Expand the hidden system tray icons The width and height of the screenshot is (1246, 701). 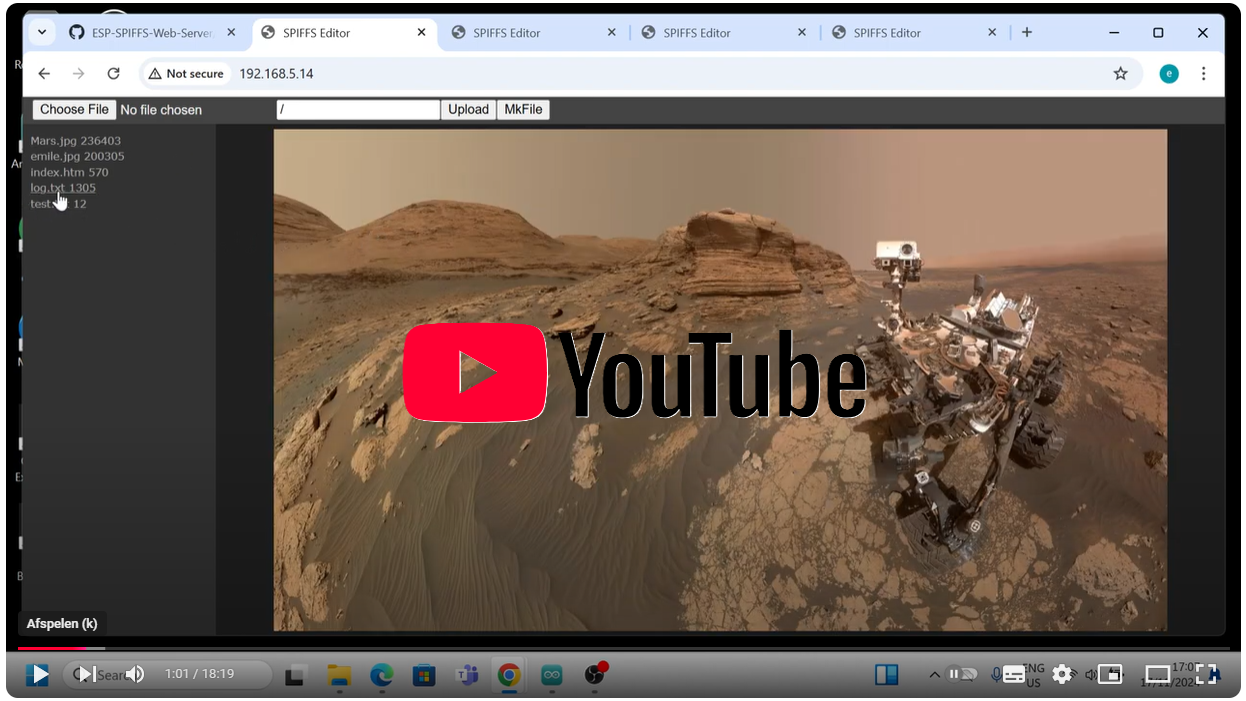pos(934,676)
